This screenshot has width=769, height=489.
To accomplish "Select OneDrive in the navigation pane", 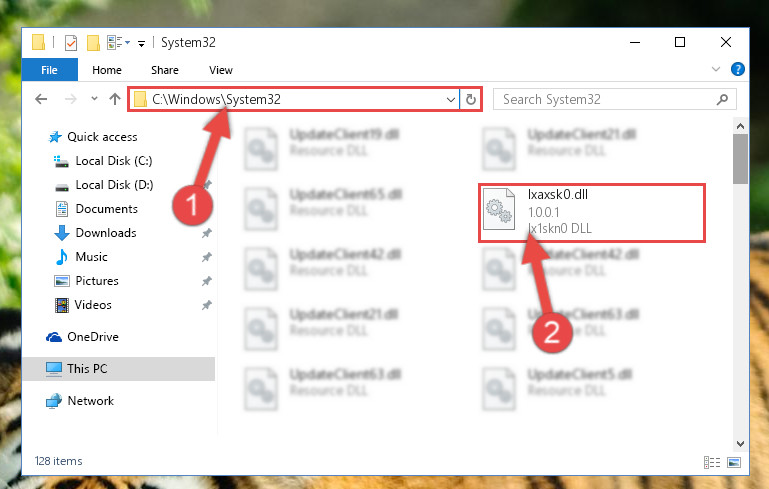I will [x=93, y=337].
